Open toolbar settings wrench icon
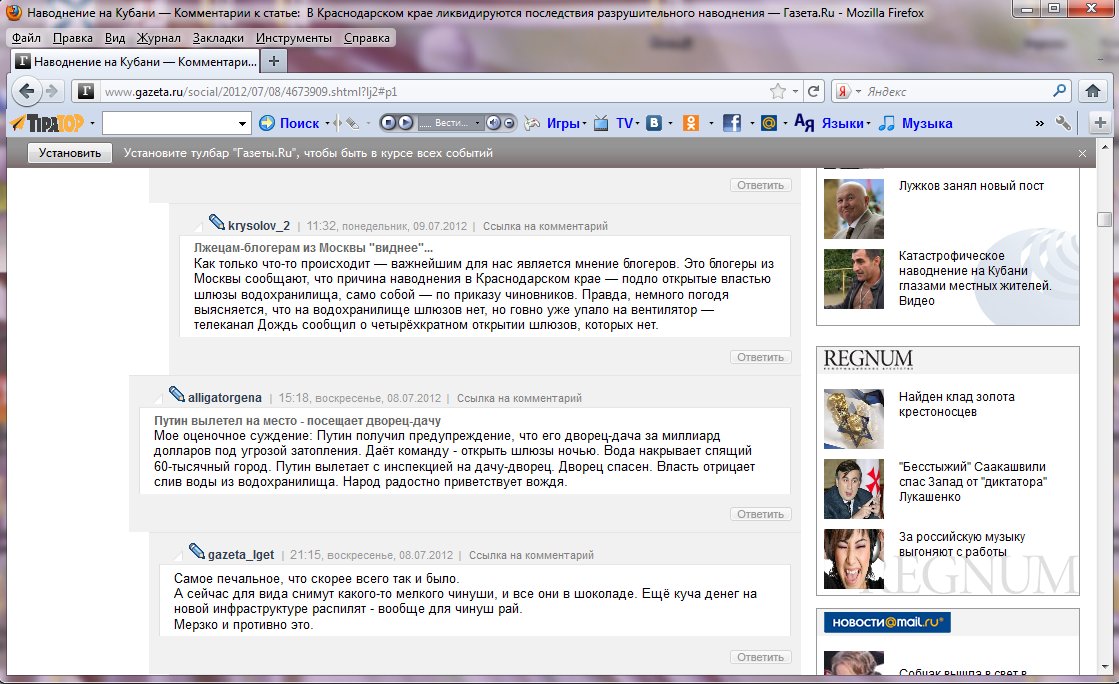The height and width of the screenshot is (684, 1119). (1063, 123)
